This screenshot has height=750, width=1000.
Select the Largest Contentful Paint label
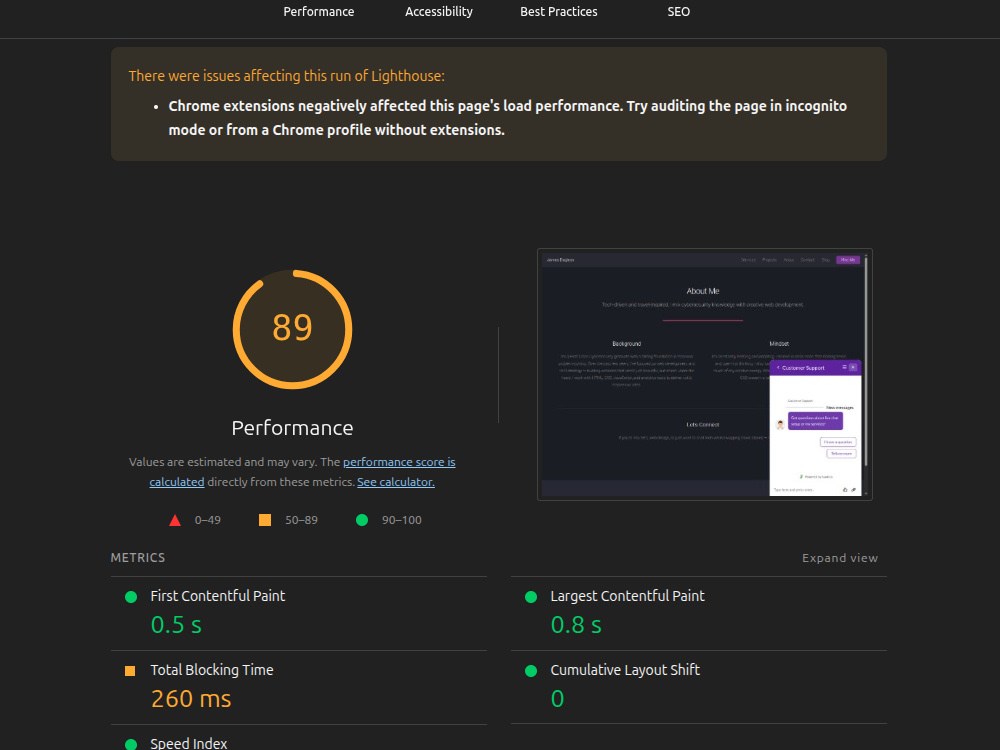click(x=628, y=596)
